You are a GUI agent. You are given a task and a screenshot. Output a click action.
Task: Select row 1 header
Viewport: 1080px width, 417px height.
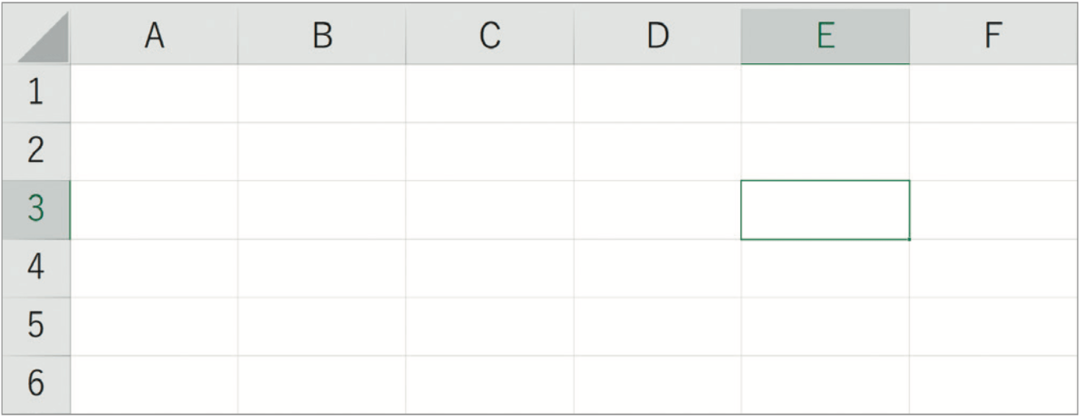tap(36, 94)
